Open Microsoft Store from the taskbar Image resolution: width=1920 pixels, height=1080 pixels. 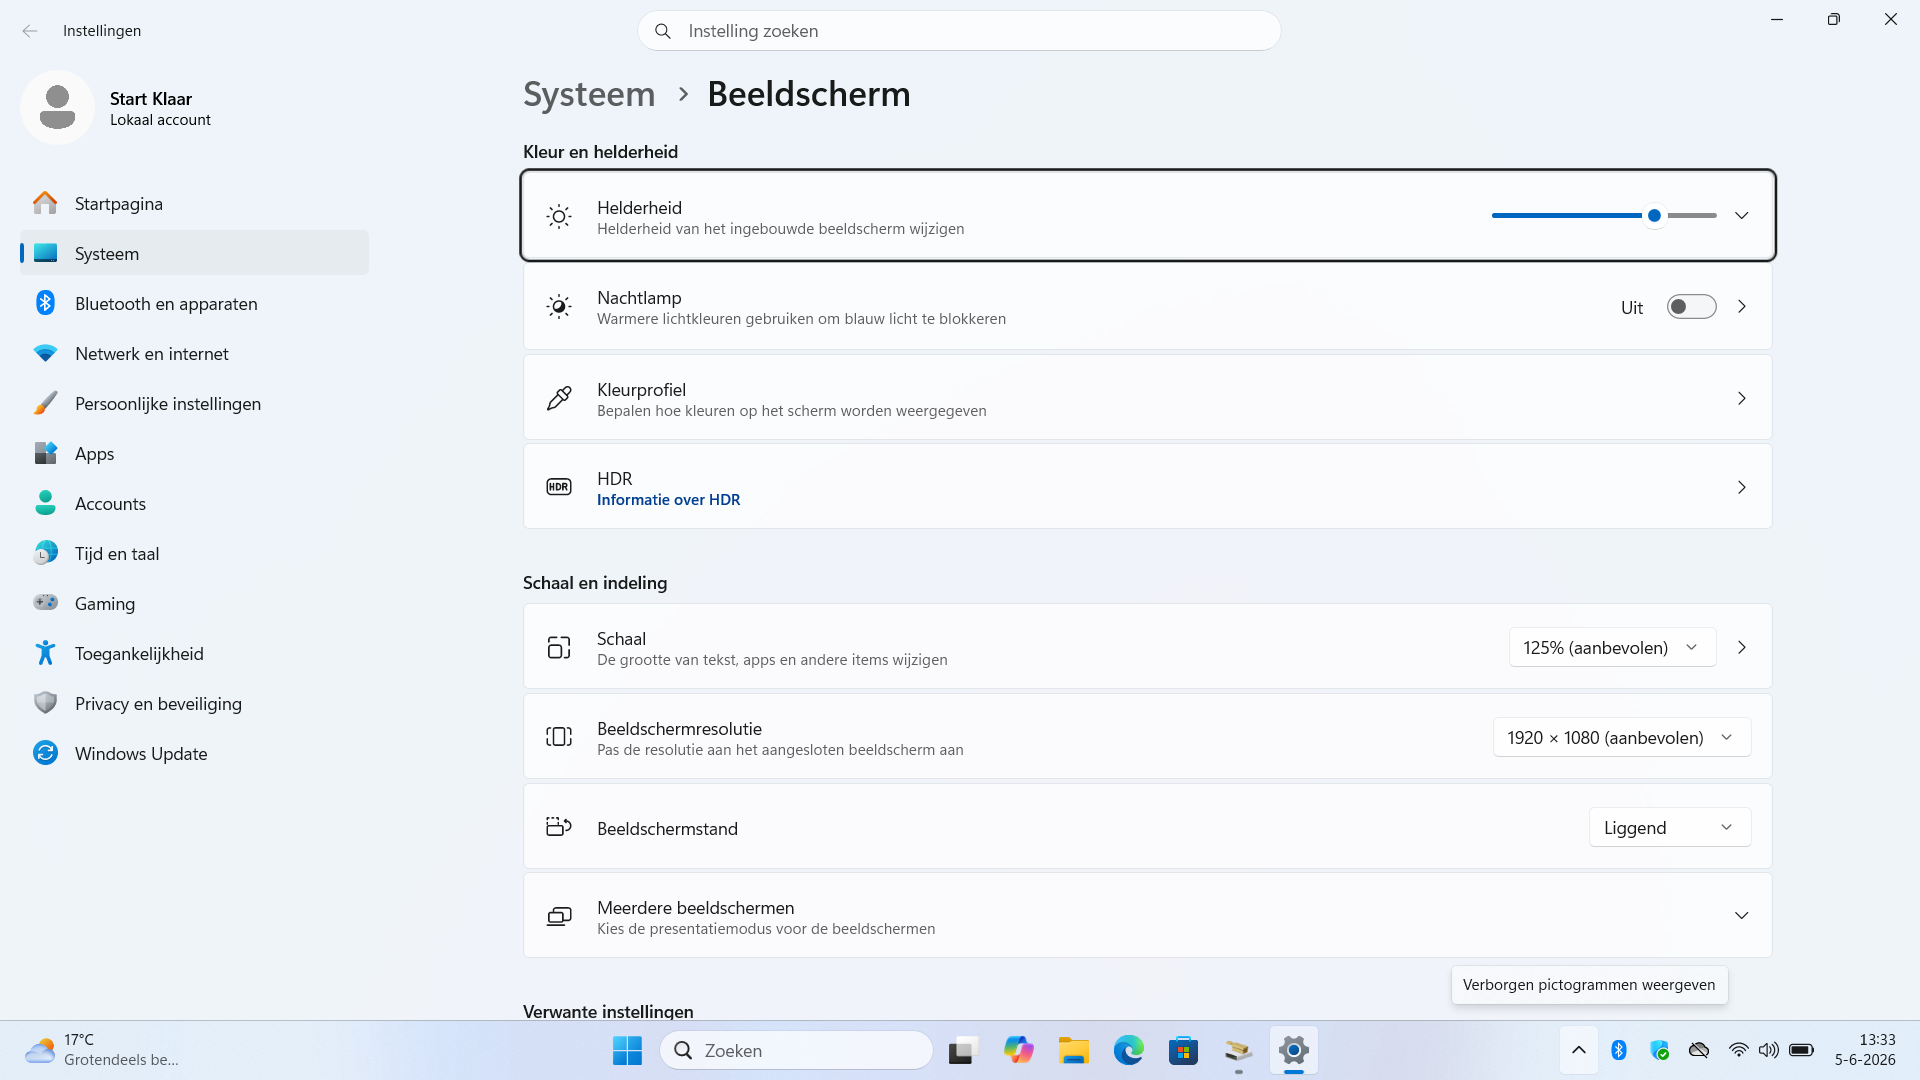click(1184, 1050)
